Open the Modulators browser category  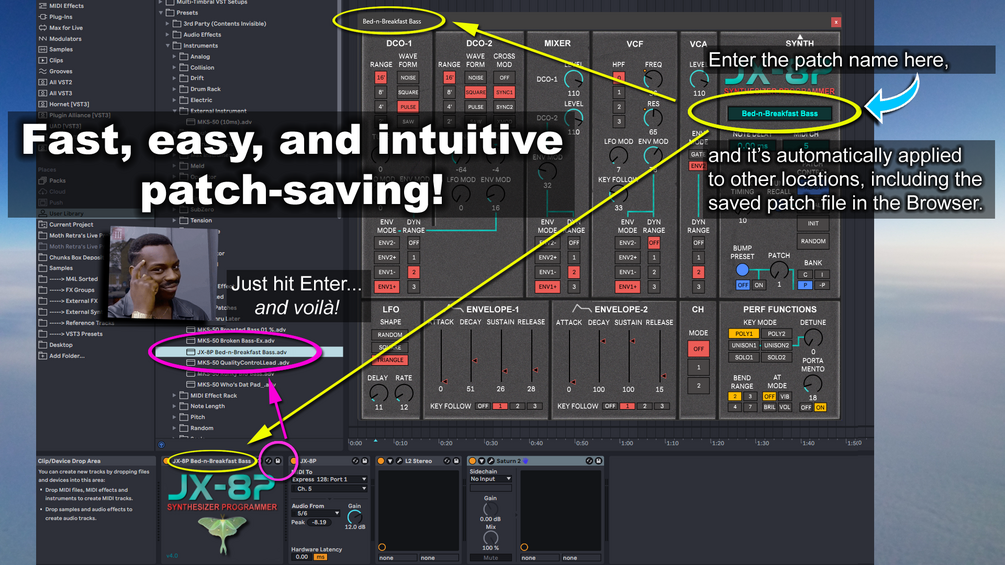point(60,38)
